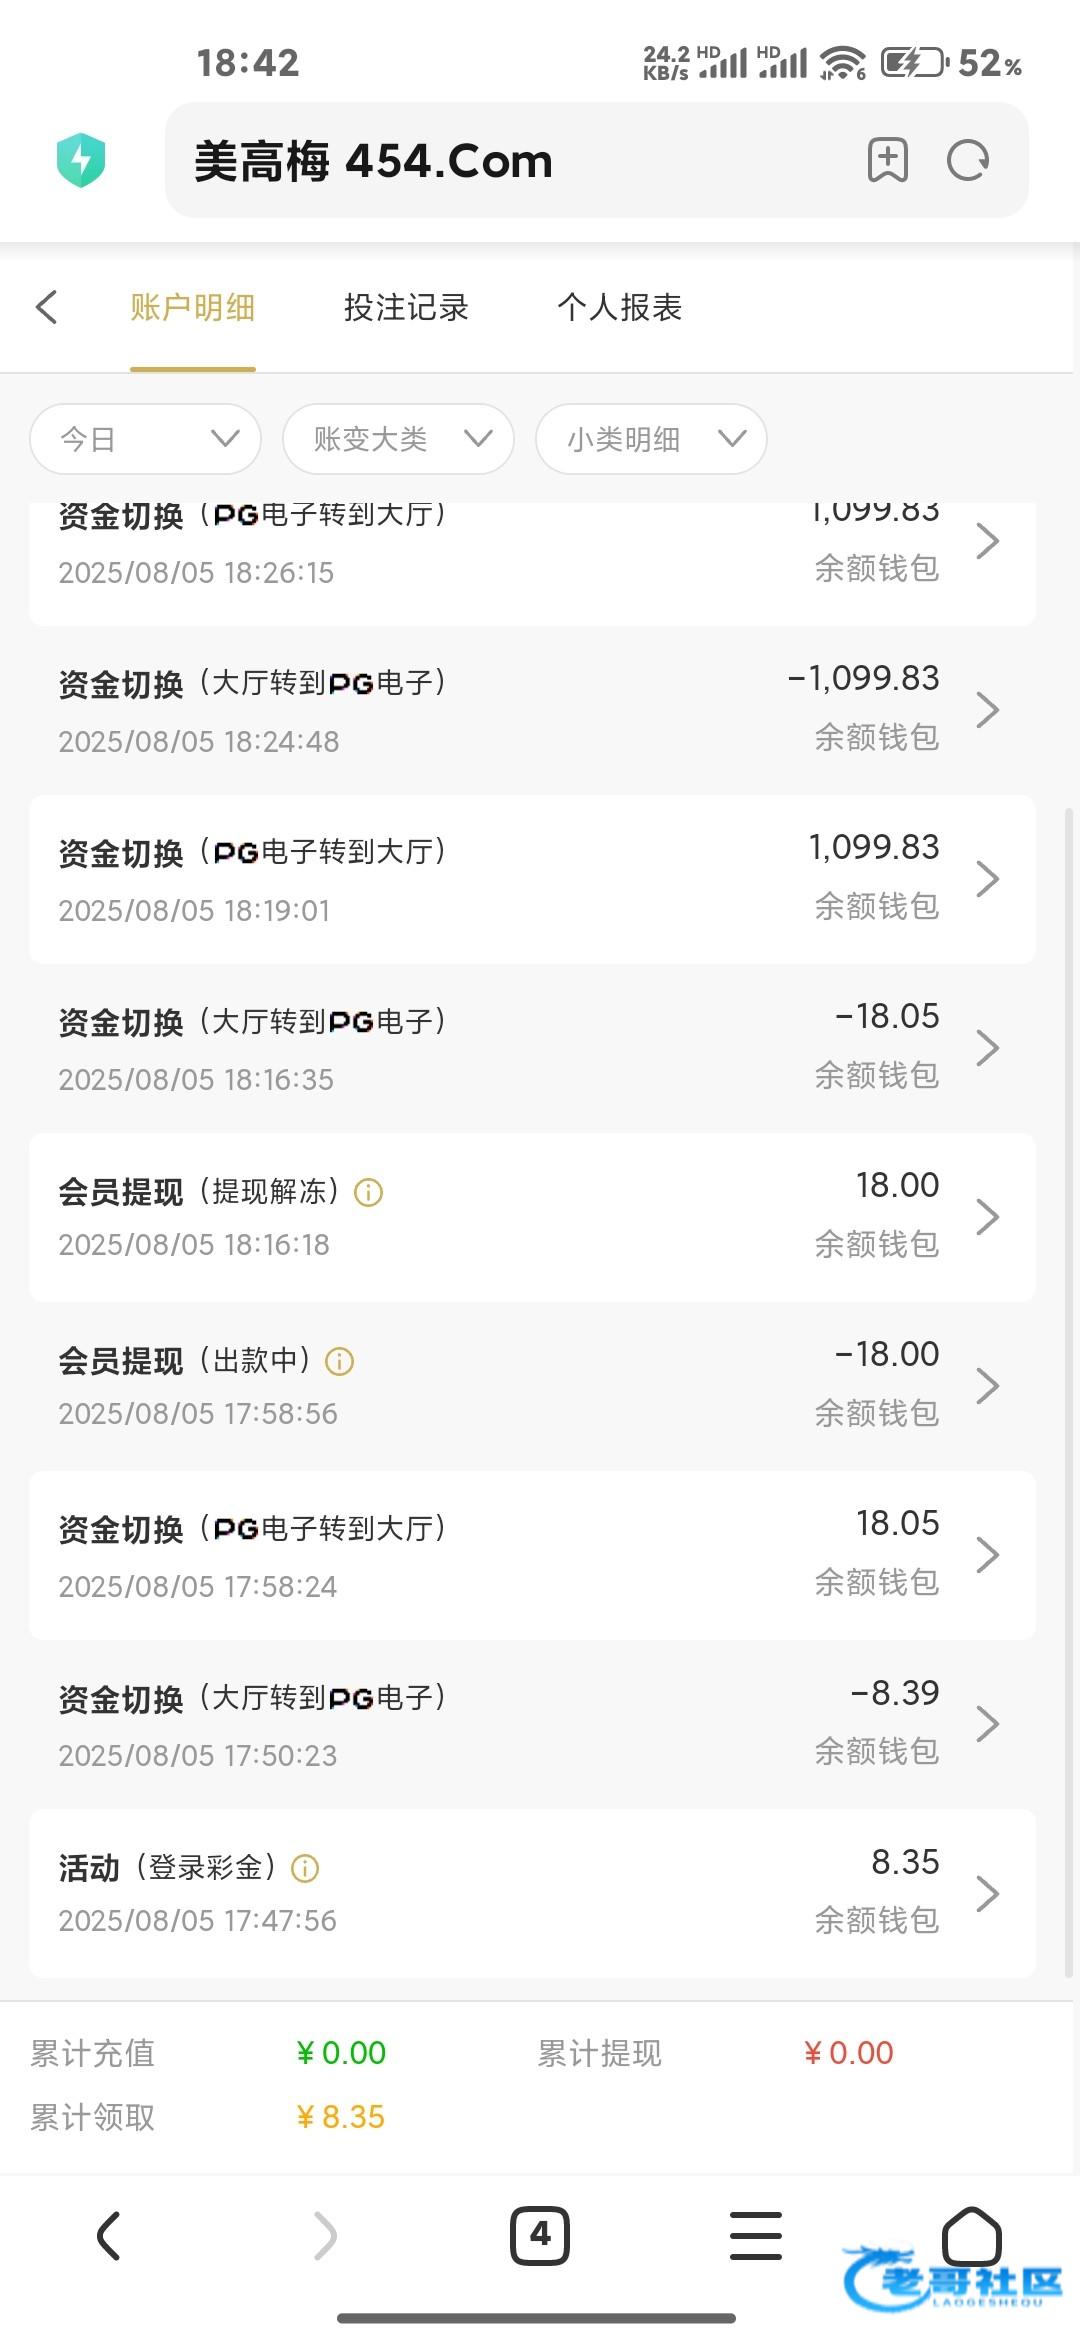Image resolution: width=1080 pixels, height=2340 pixels.
Task: Go to browser home page icon
Action: click(x=971, y=2235)
